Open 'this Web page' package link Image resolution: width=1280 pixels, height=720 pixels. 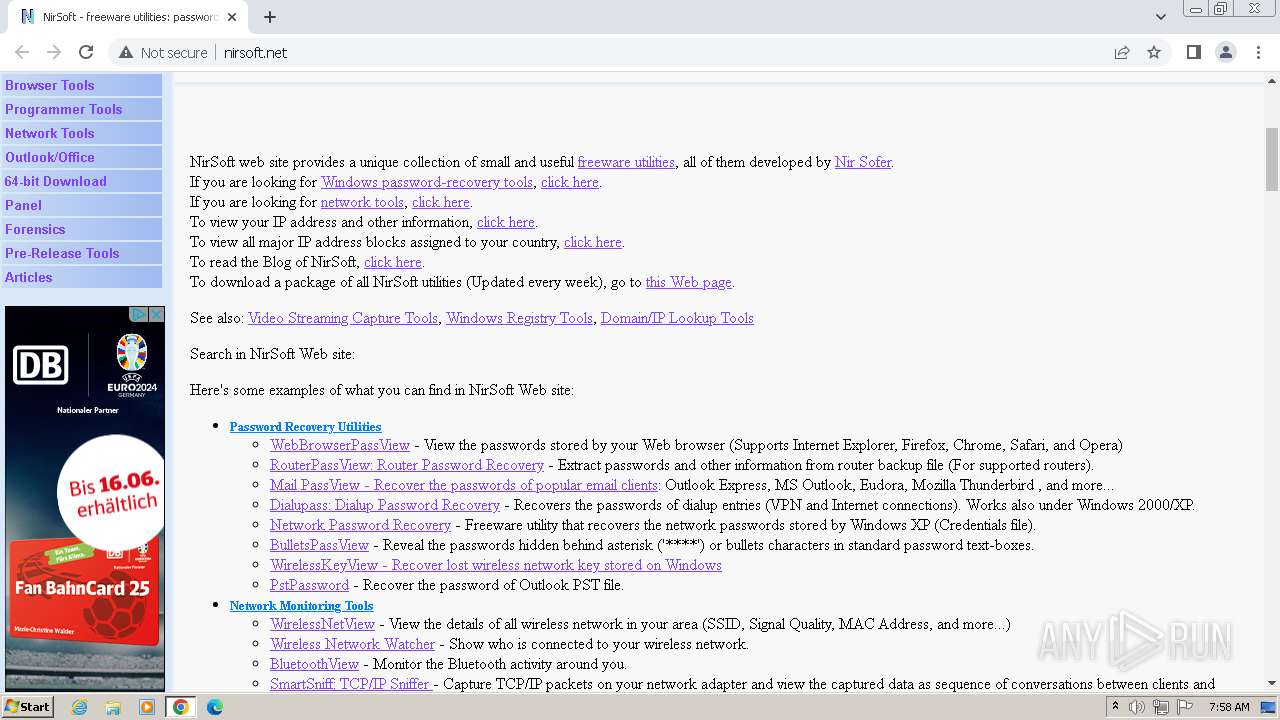click(x=689, y=282)
